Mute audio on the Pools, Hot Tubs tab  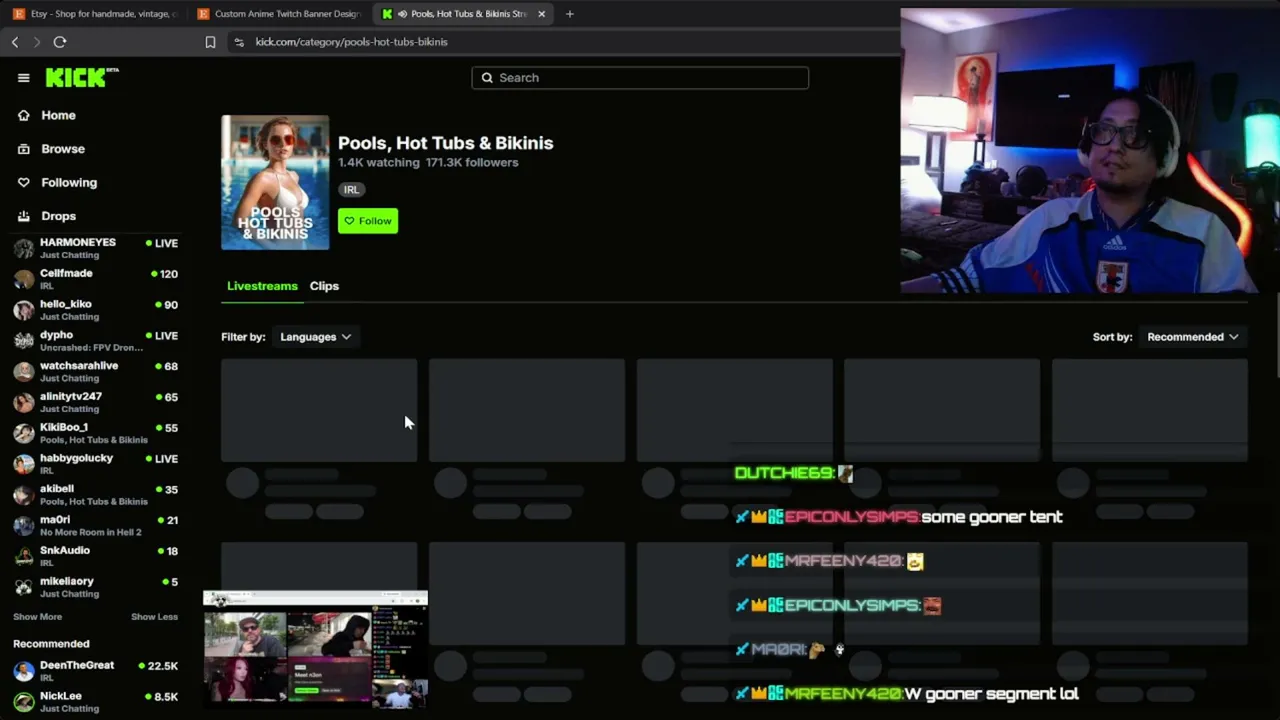402,14
